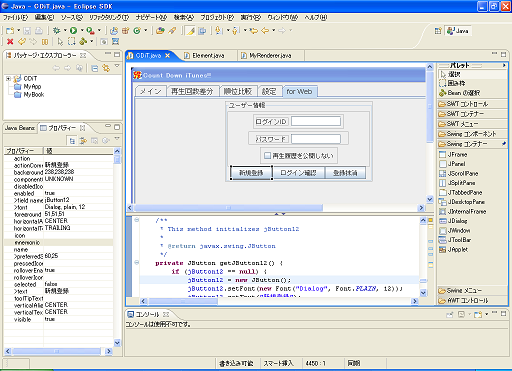This screenshot has height=371, width=512.
Task: Pick JFrame from the palette
Action: 453,155
